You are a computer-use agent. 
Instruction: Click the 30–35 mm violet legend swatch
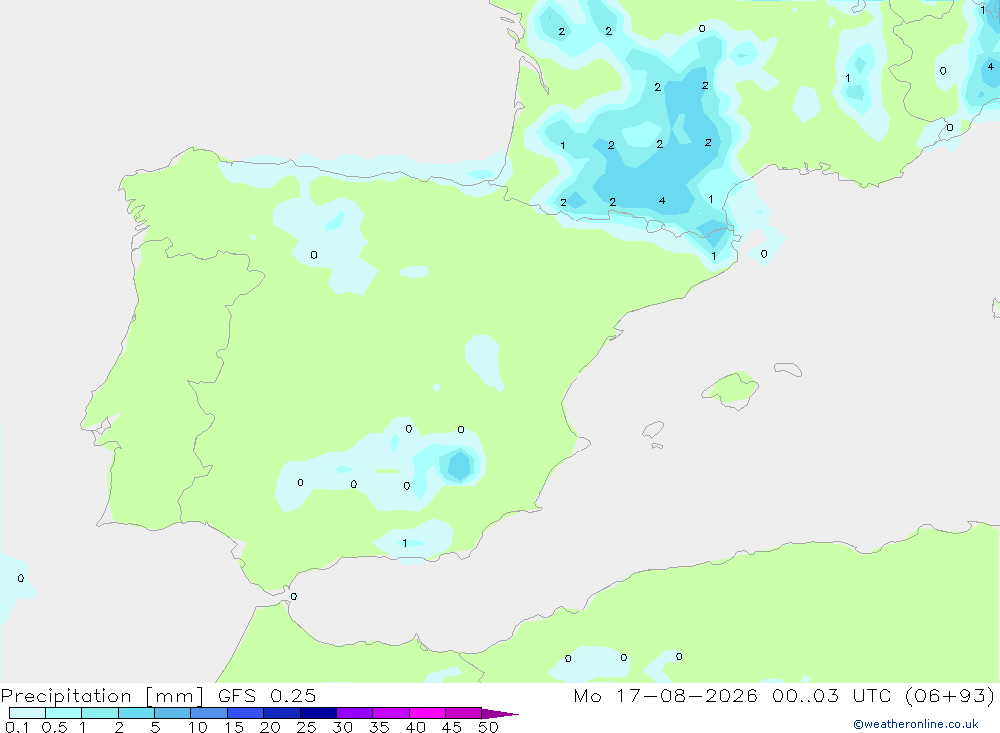pos(354,713)
